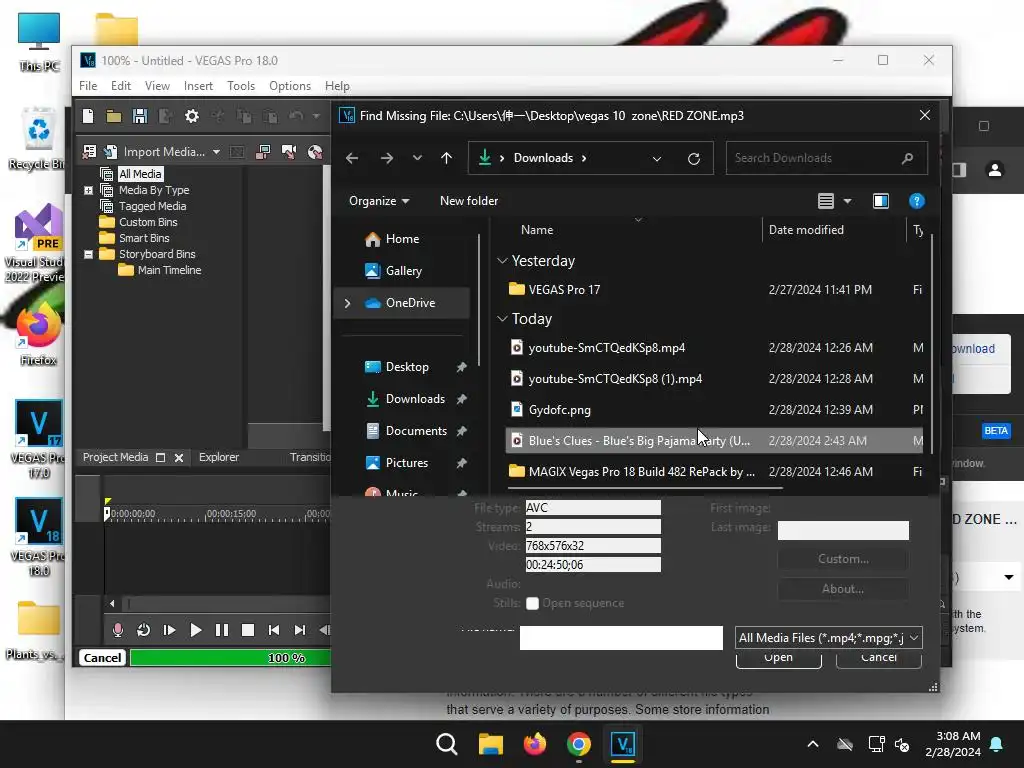Close the Project Media tab
Image resolution: width=1024 pixels, height=768 pixels.
point(179,458)
